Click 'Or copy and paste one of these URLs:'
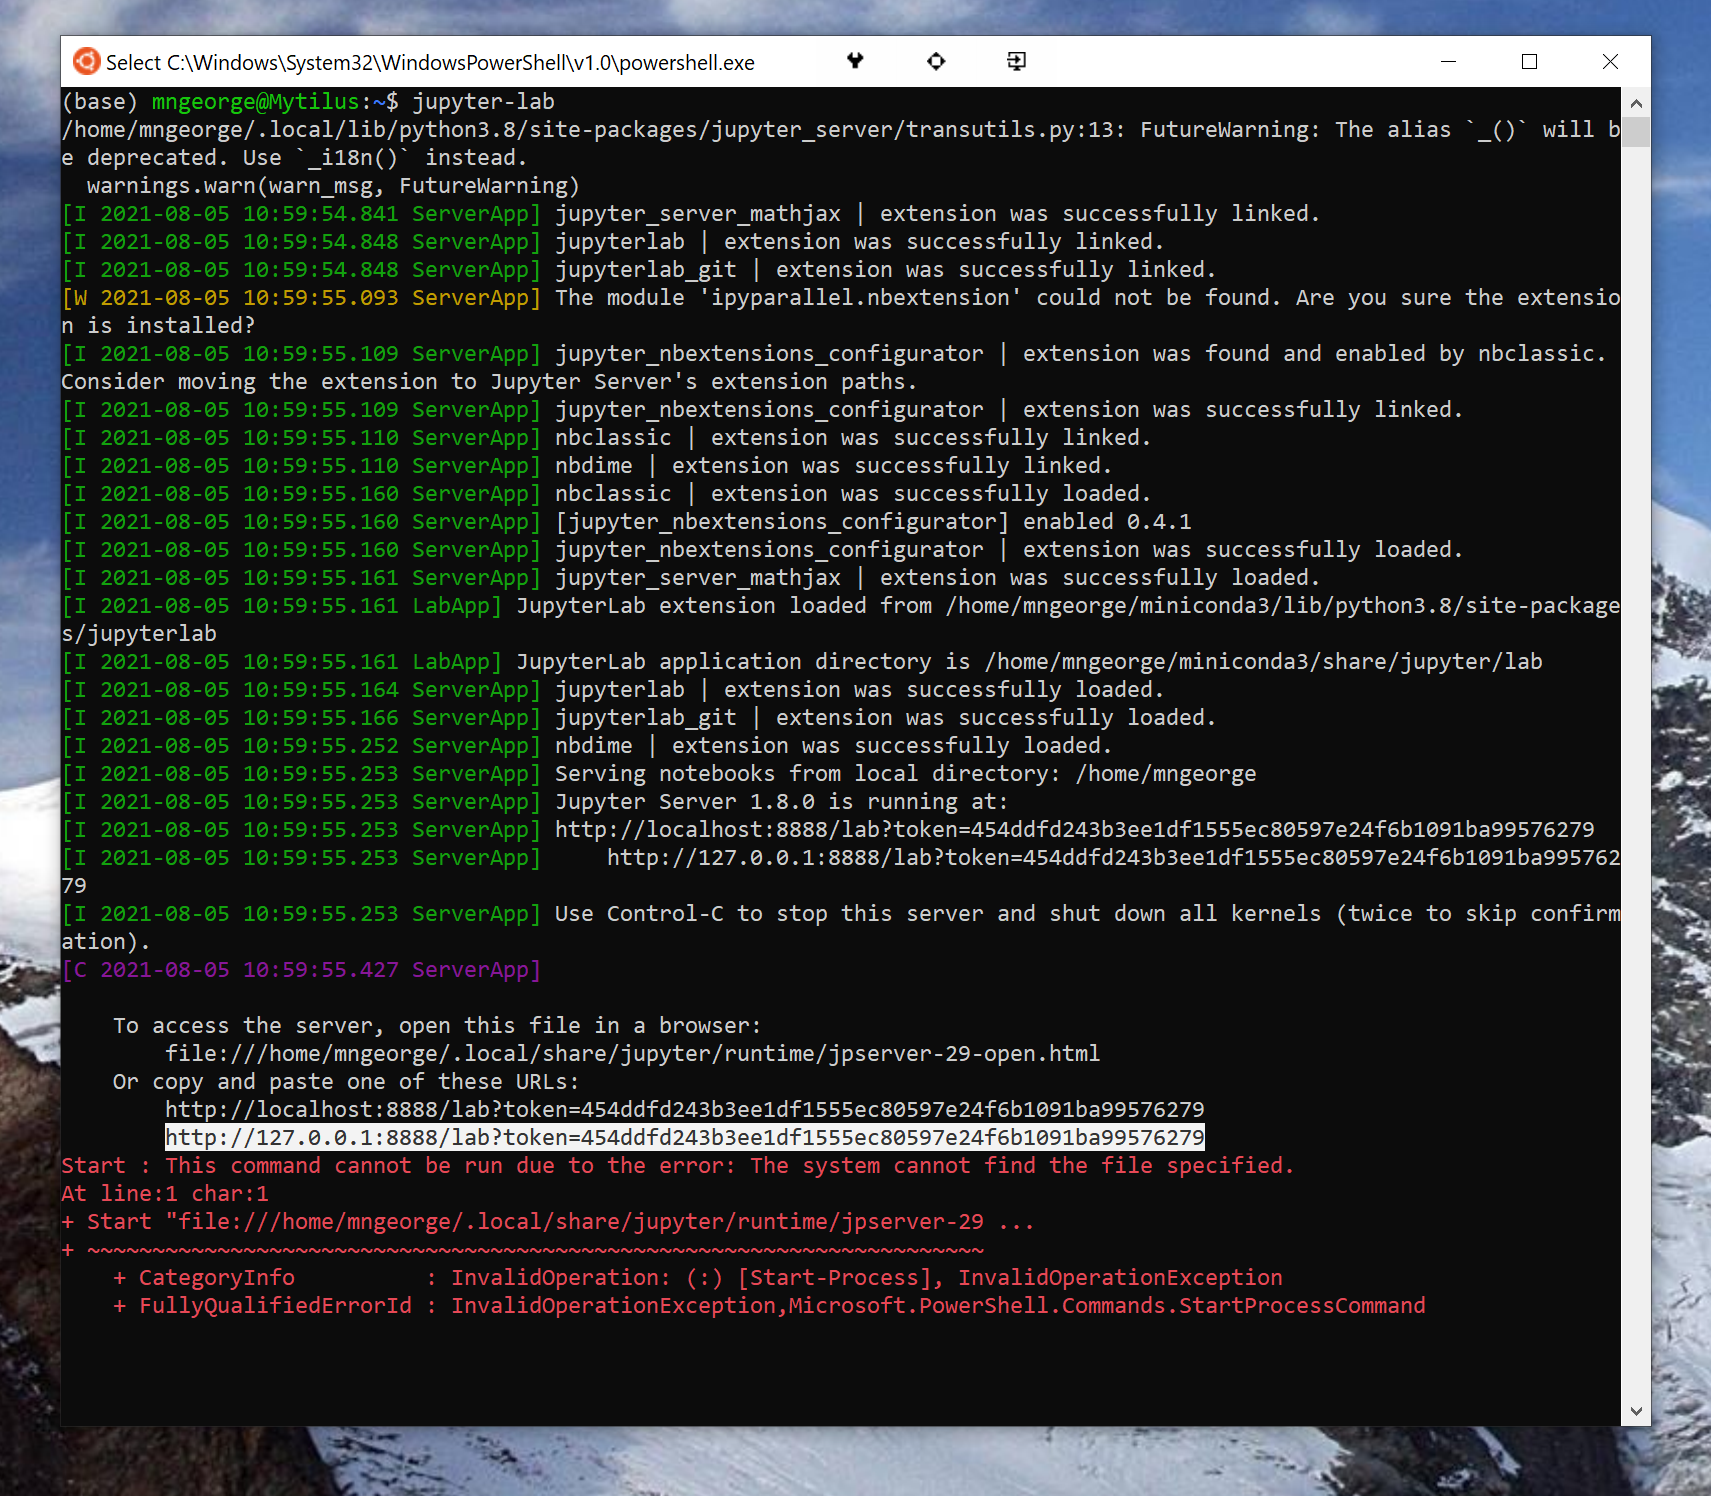Viewport: 1711px width, 1496px height. click(346, 1081)
